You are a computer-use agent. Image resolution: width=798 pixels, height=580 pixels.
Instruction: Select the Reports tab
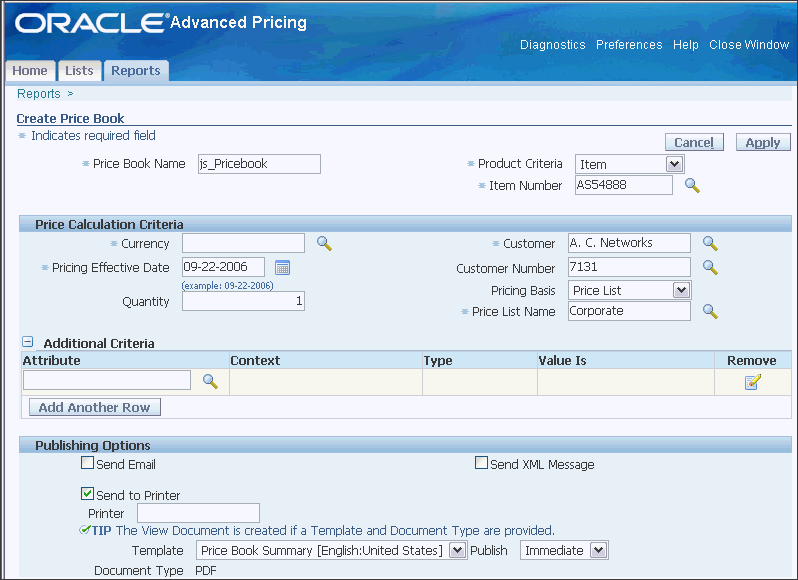136,70
